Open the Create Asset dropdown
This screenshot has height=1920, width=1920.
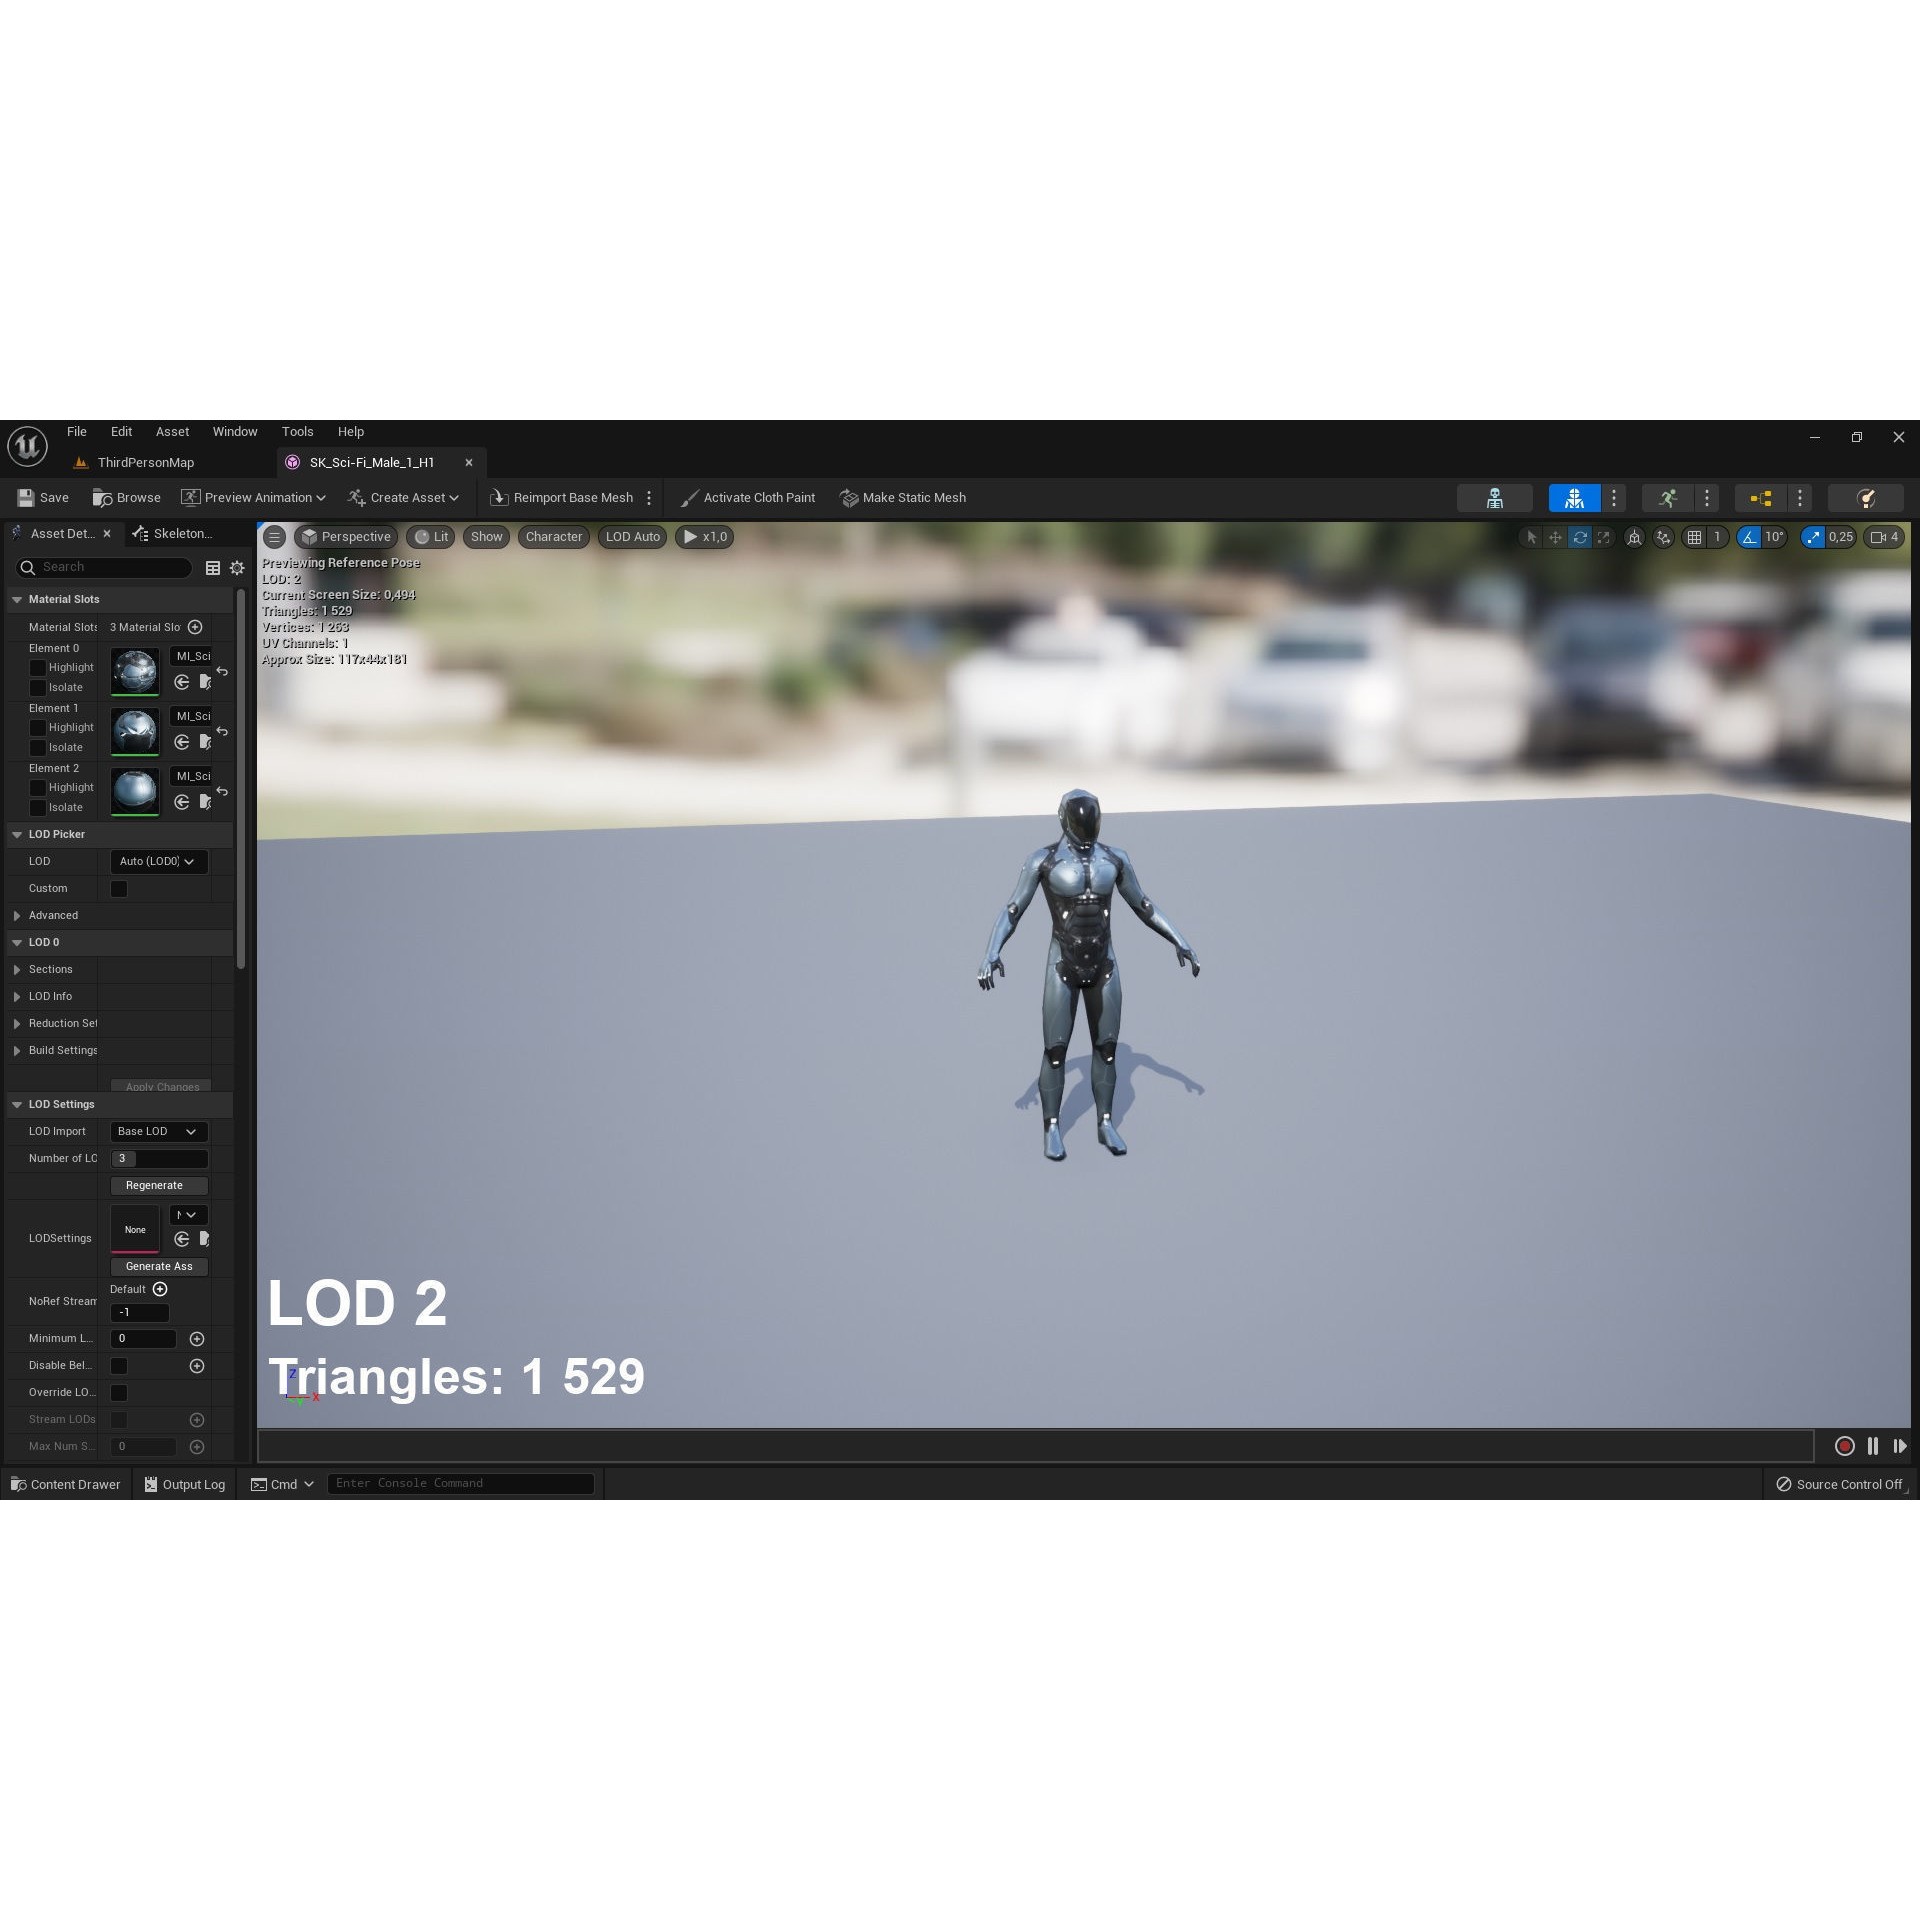tap(403, 498)
